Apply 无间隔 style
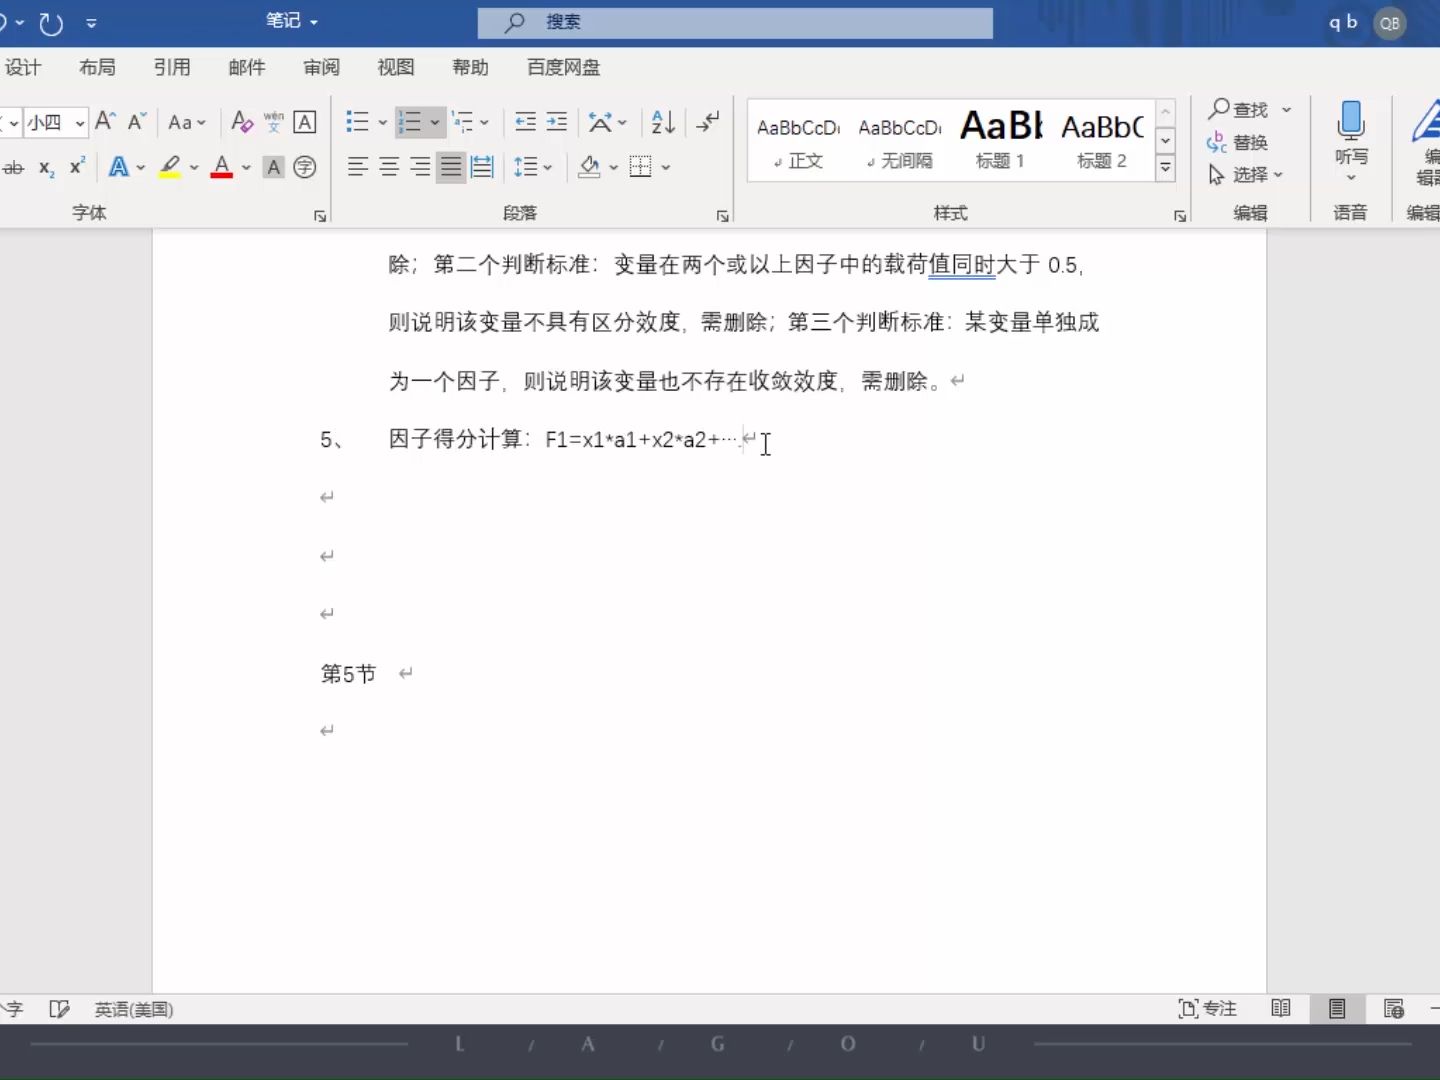This screenshot has height=1080, width=1440. click(x=900, y=141)
